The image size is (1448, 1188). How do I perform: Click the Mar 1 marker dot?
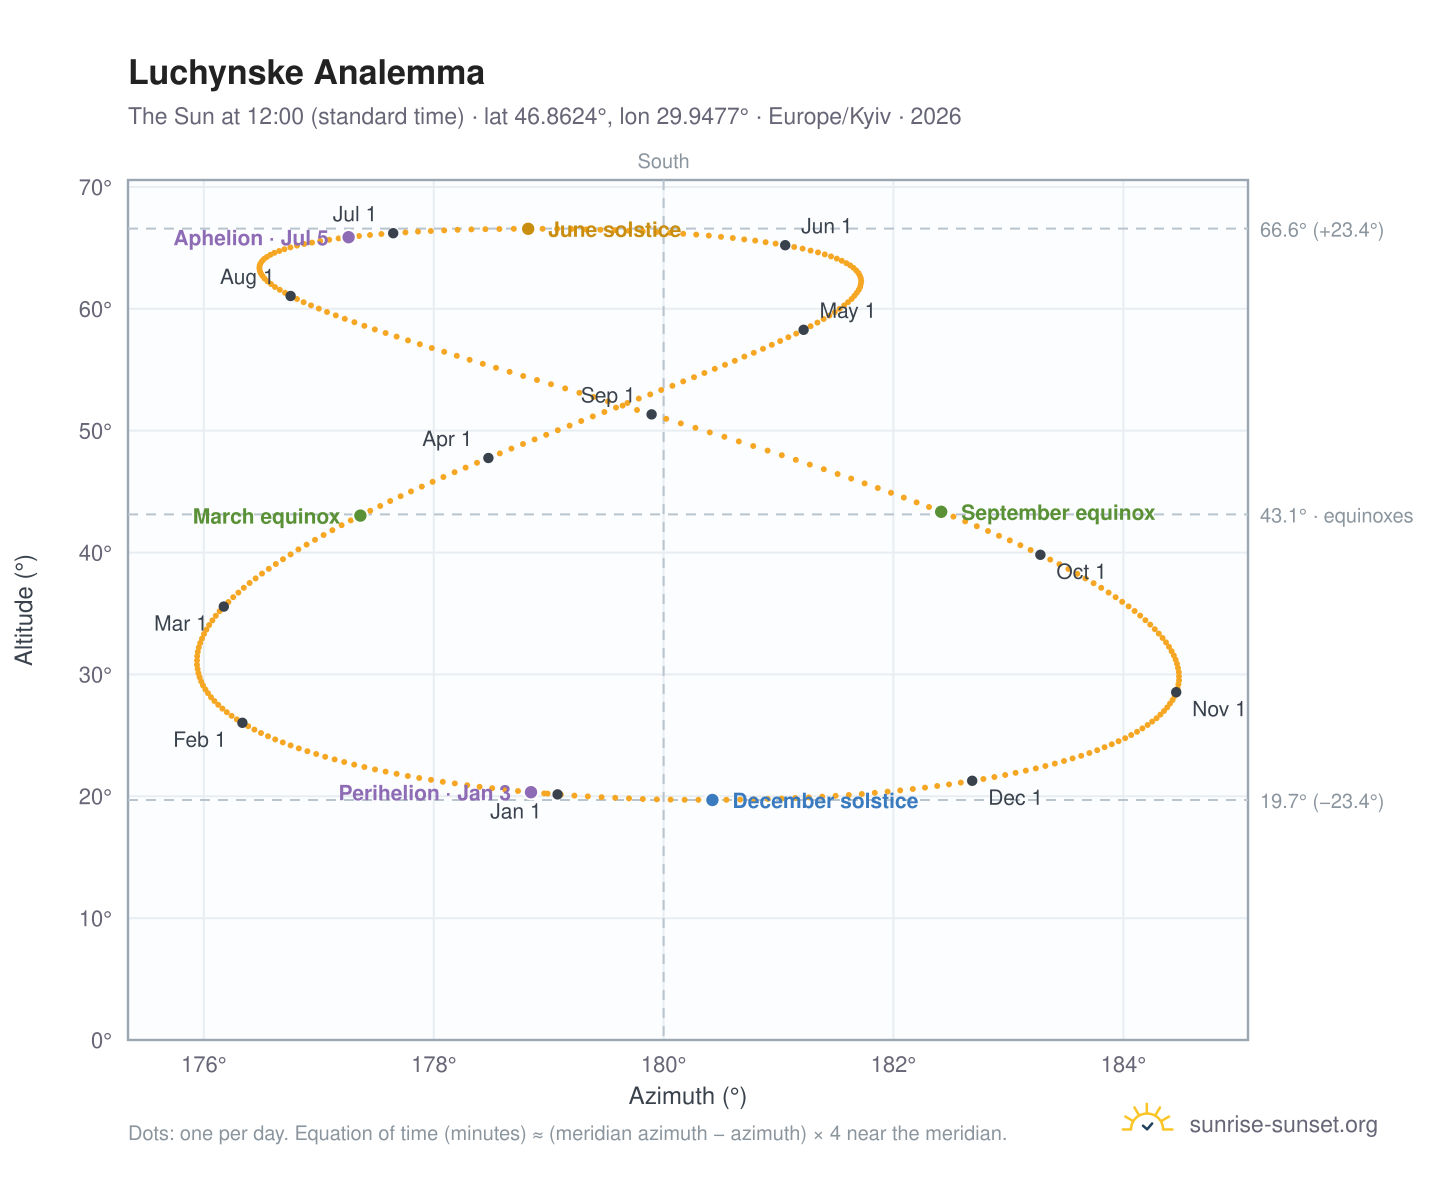click(223, 607)
